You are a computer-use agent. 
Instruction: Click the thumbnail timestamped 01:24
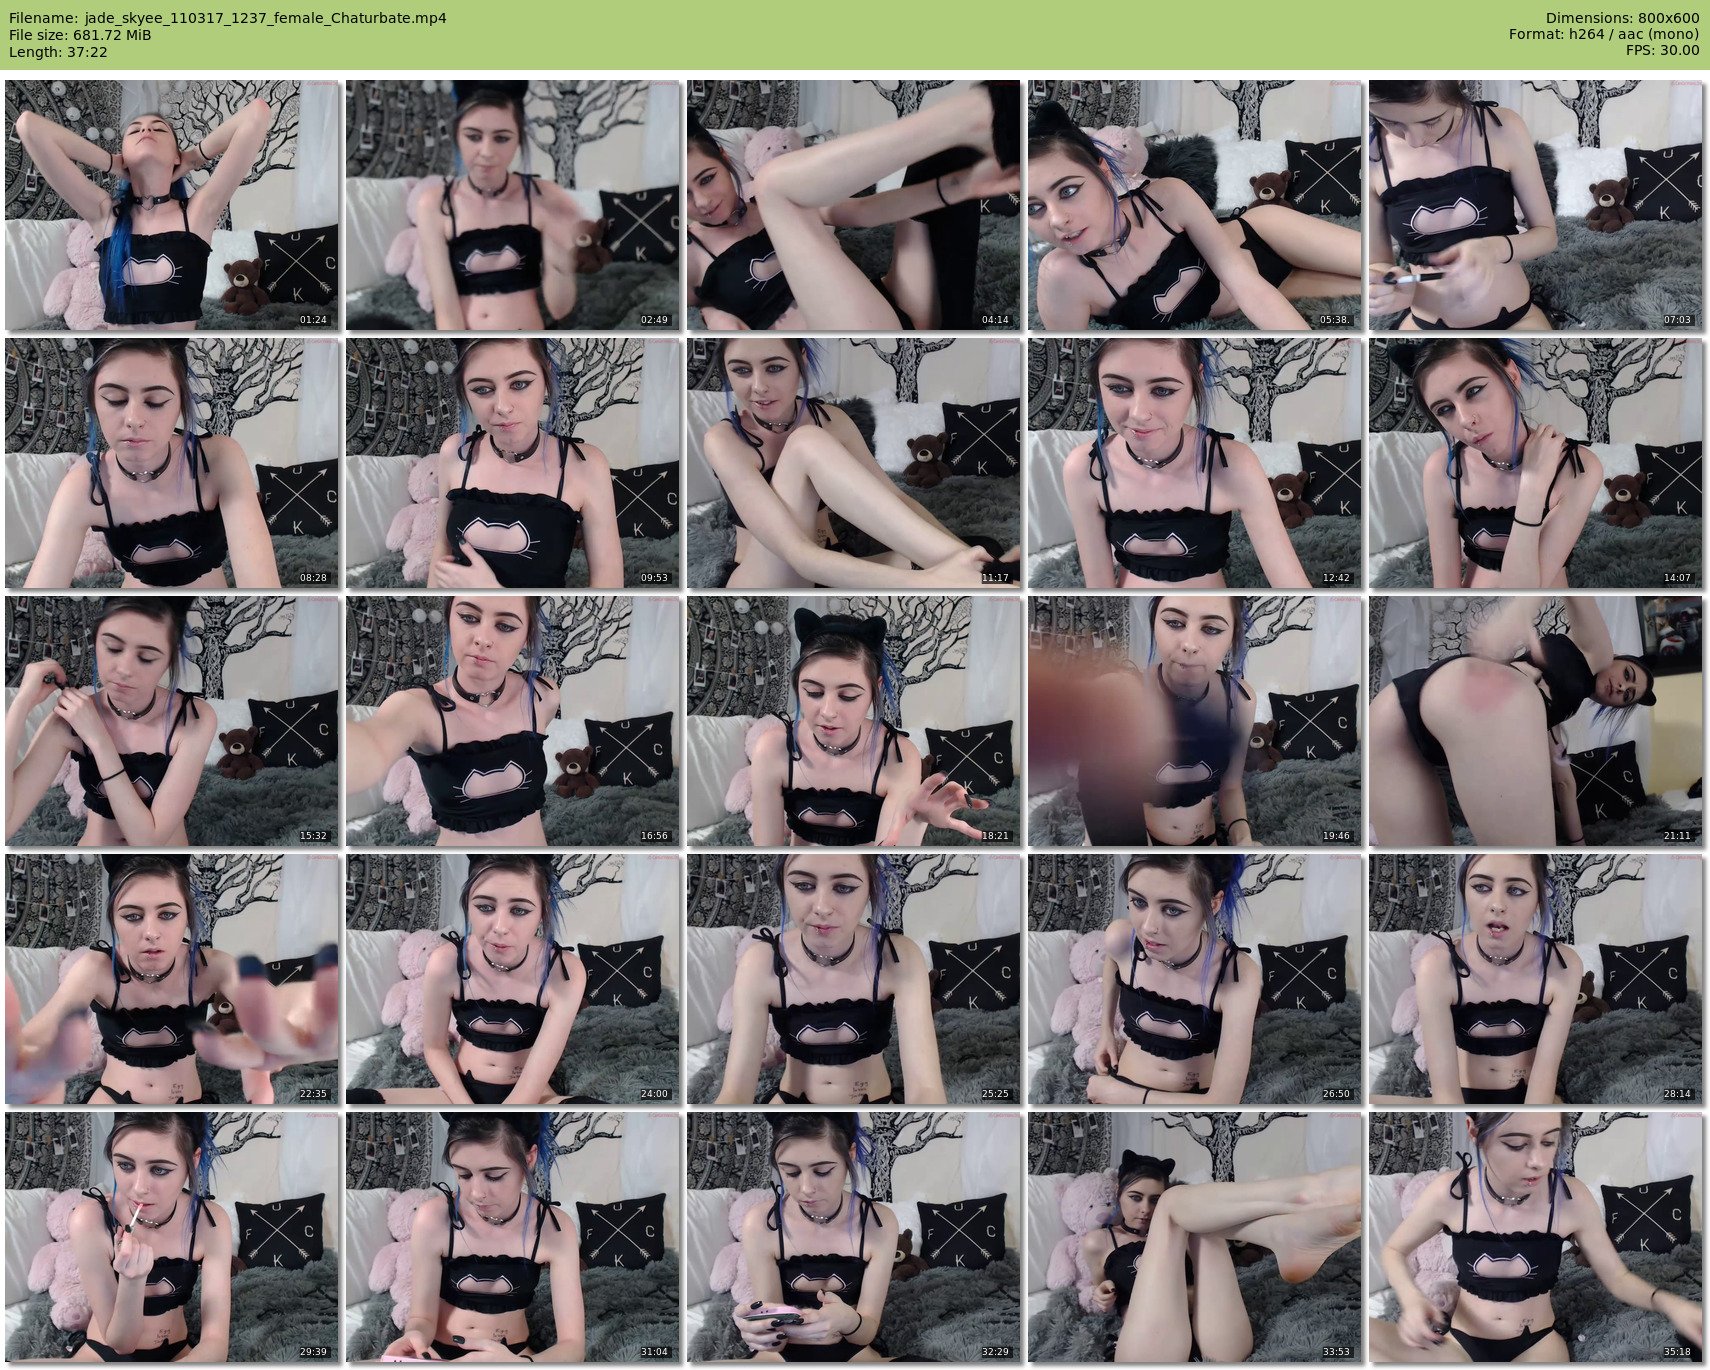pos(172,205)
